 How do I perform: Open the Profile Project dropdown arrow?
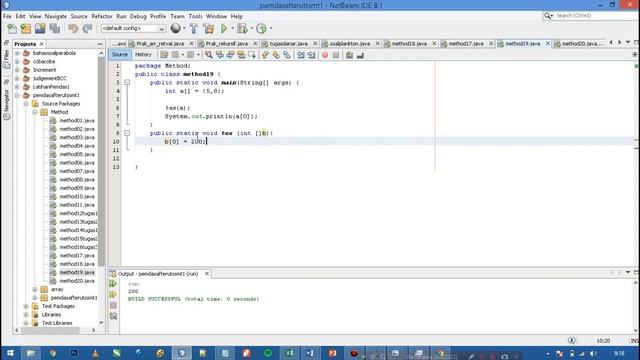[271, 28]
